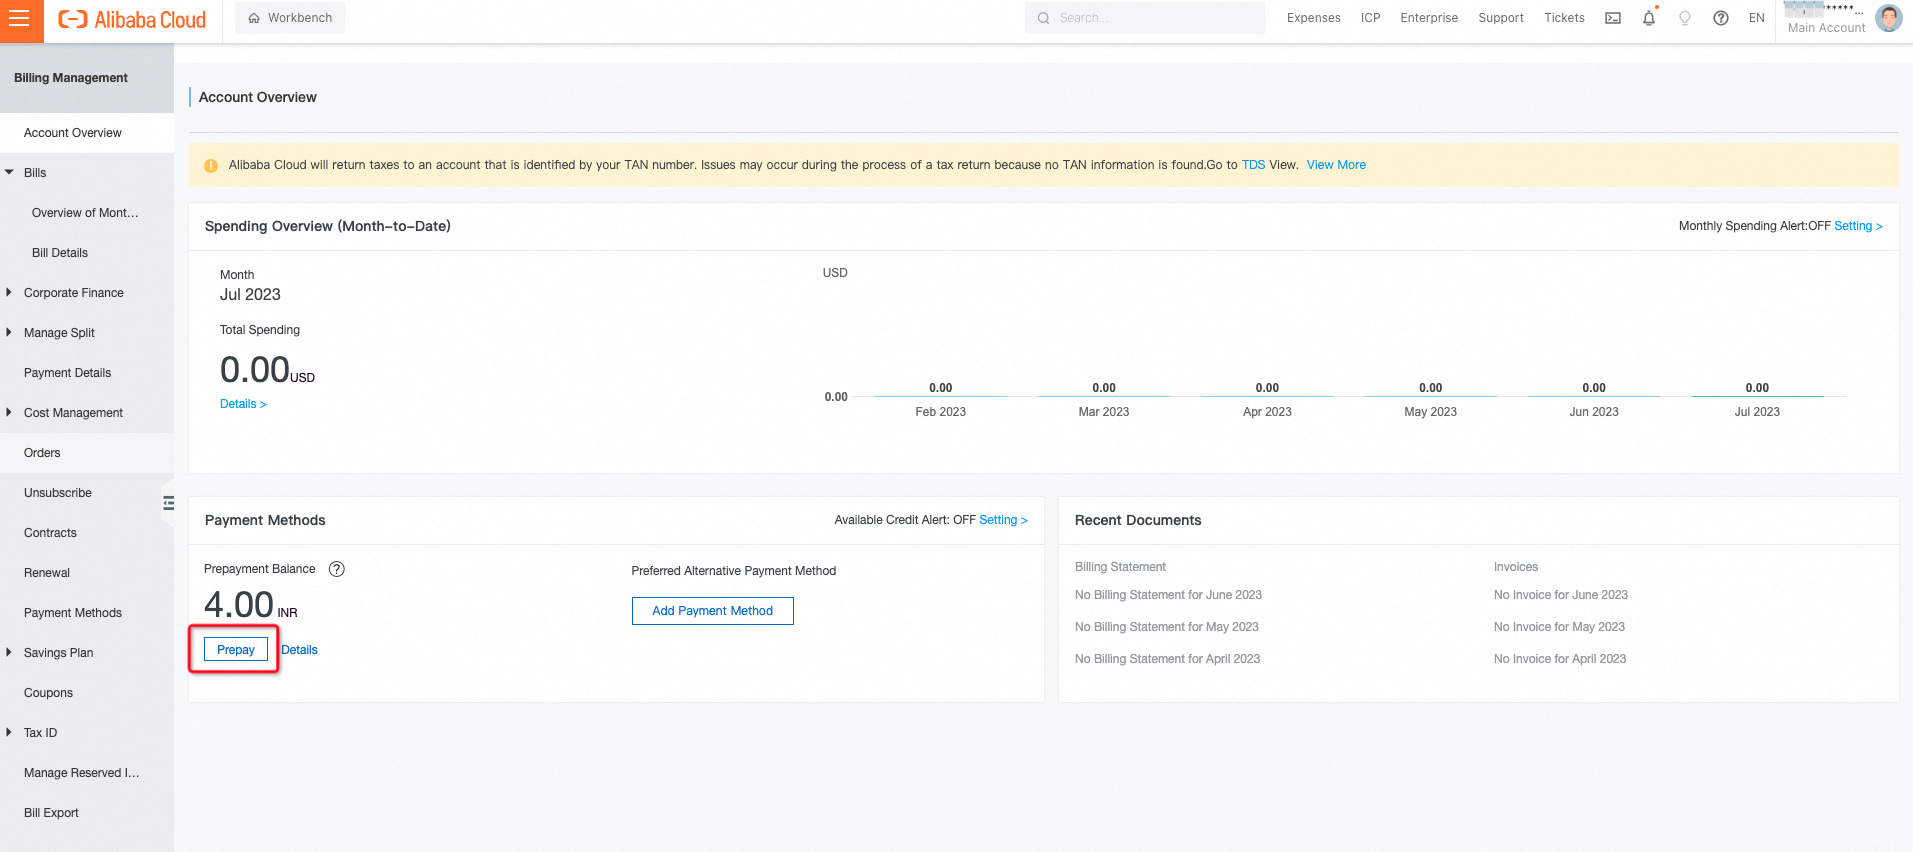
Task: Open the hamburger navigation menu
Action: (x=20, y=20)
